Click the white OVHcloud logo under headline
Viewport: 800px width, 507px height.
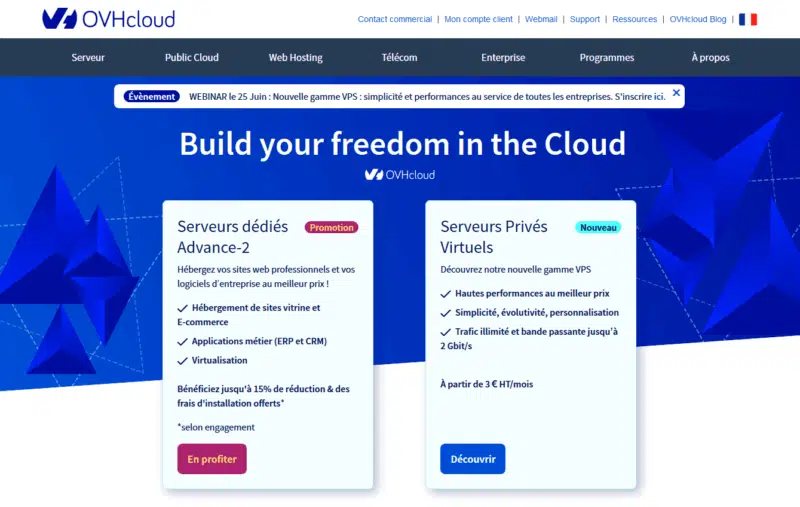pos(400,174)
